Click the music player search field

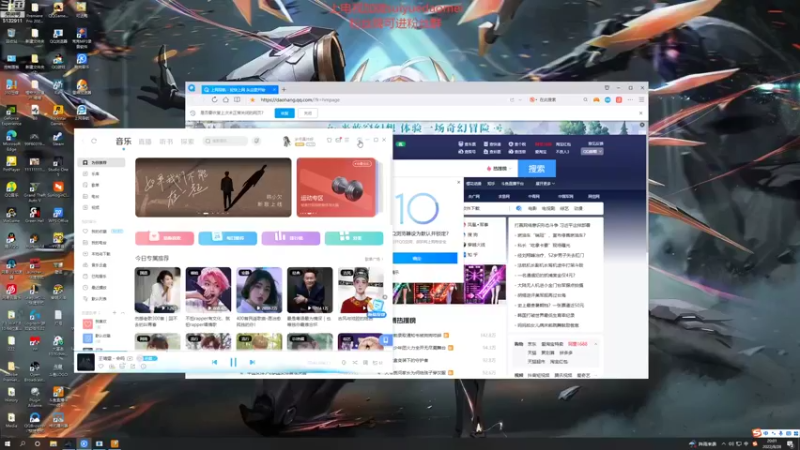[x=225, y=141]
